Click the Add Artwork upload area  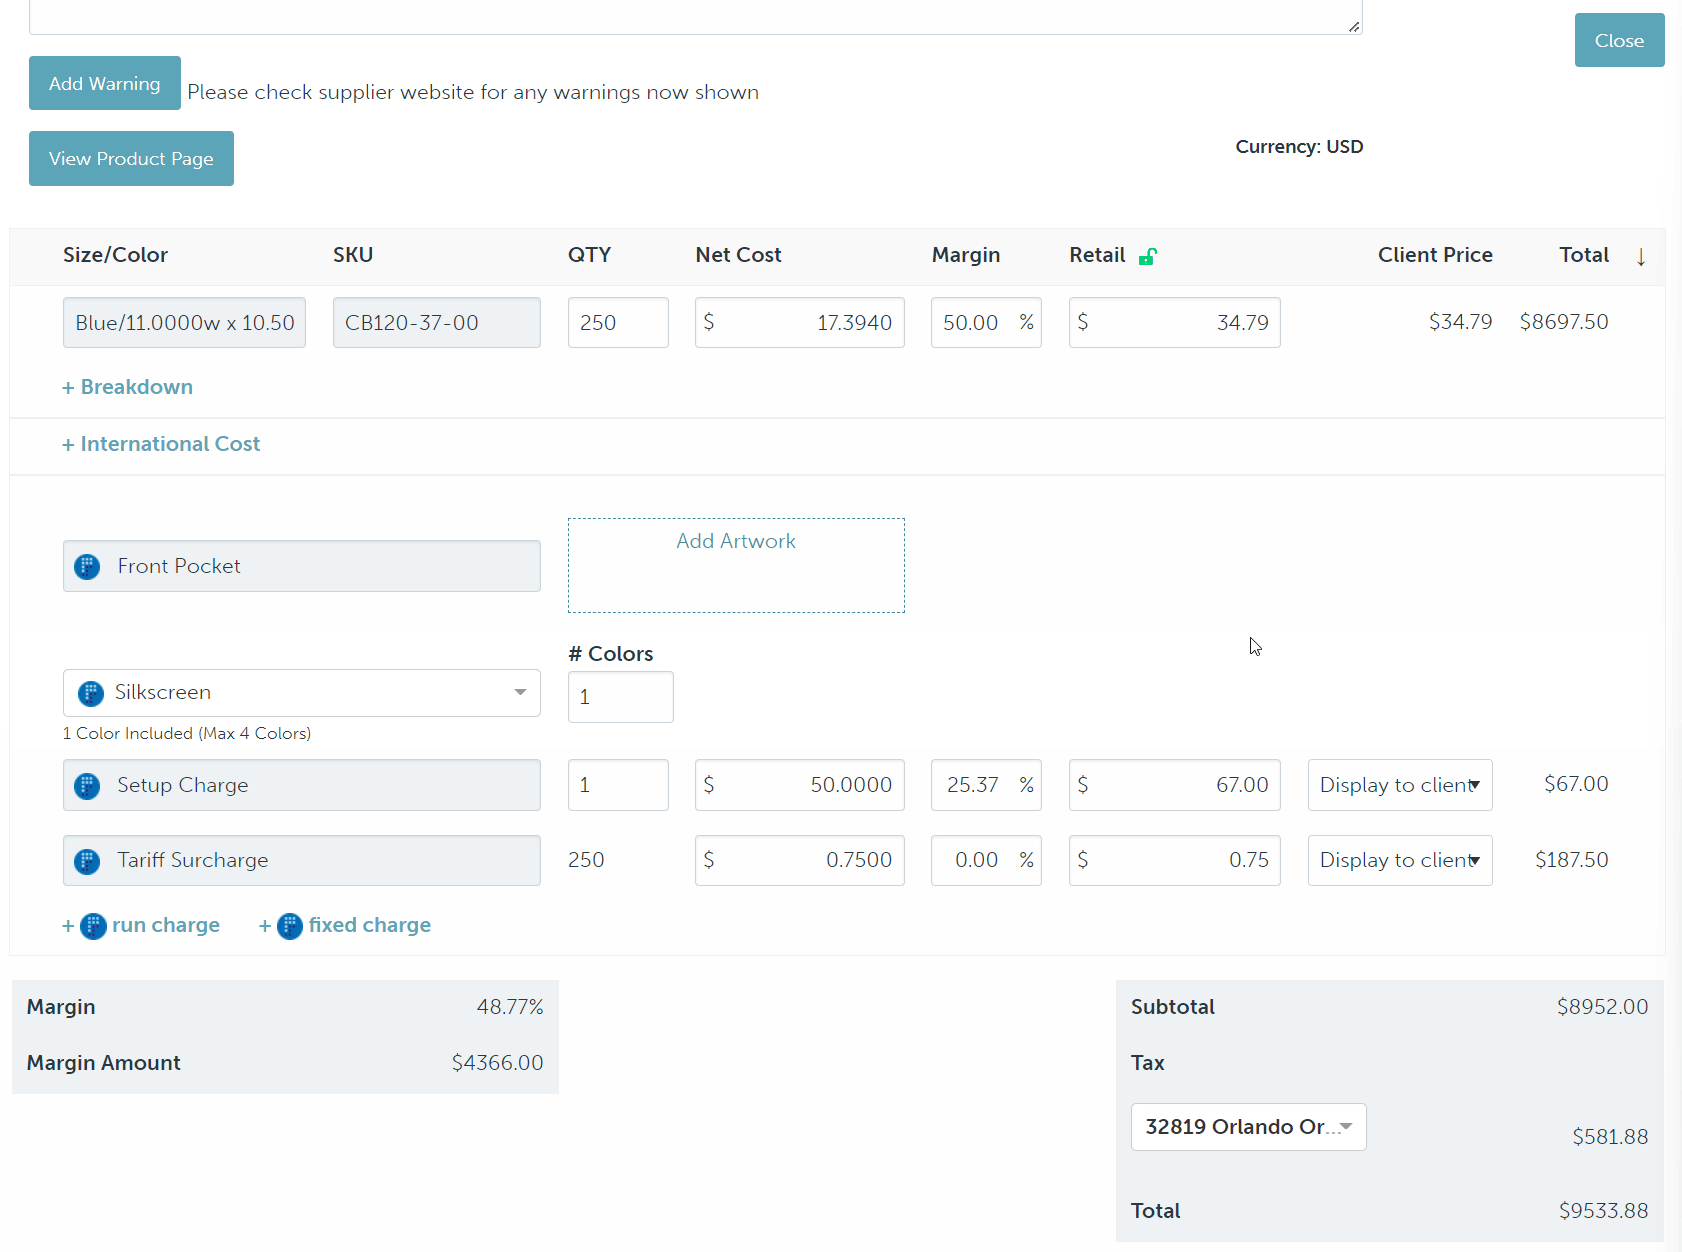(736, 565)
